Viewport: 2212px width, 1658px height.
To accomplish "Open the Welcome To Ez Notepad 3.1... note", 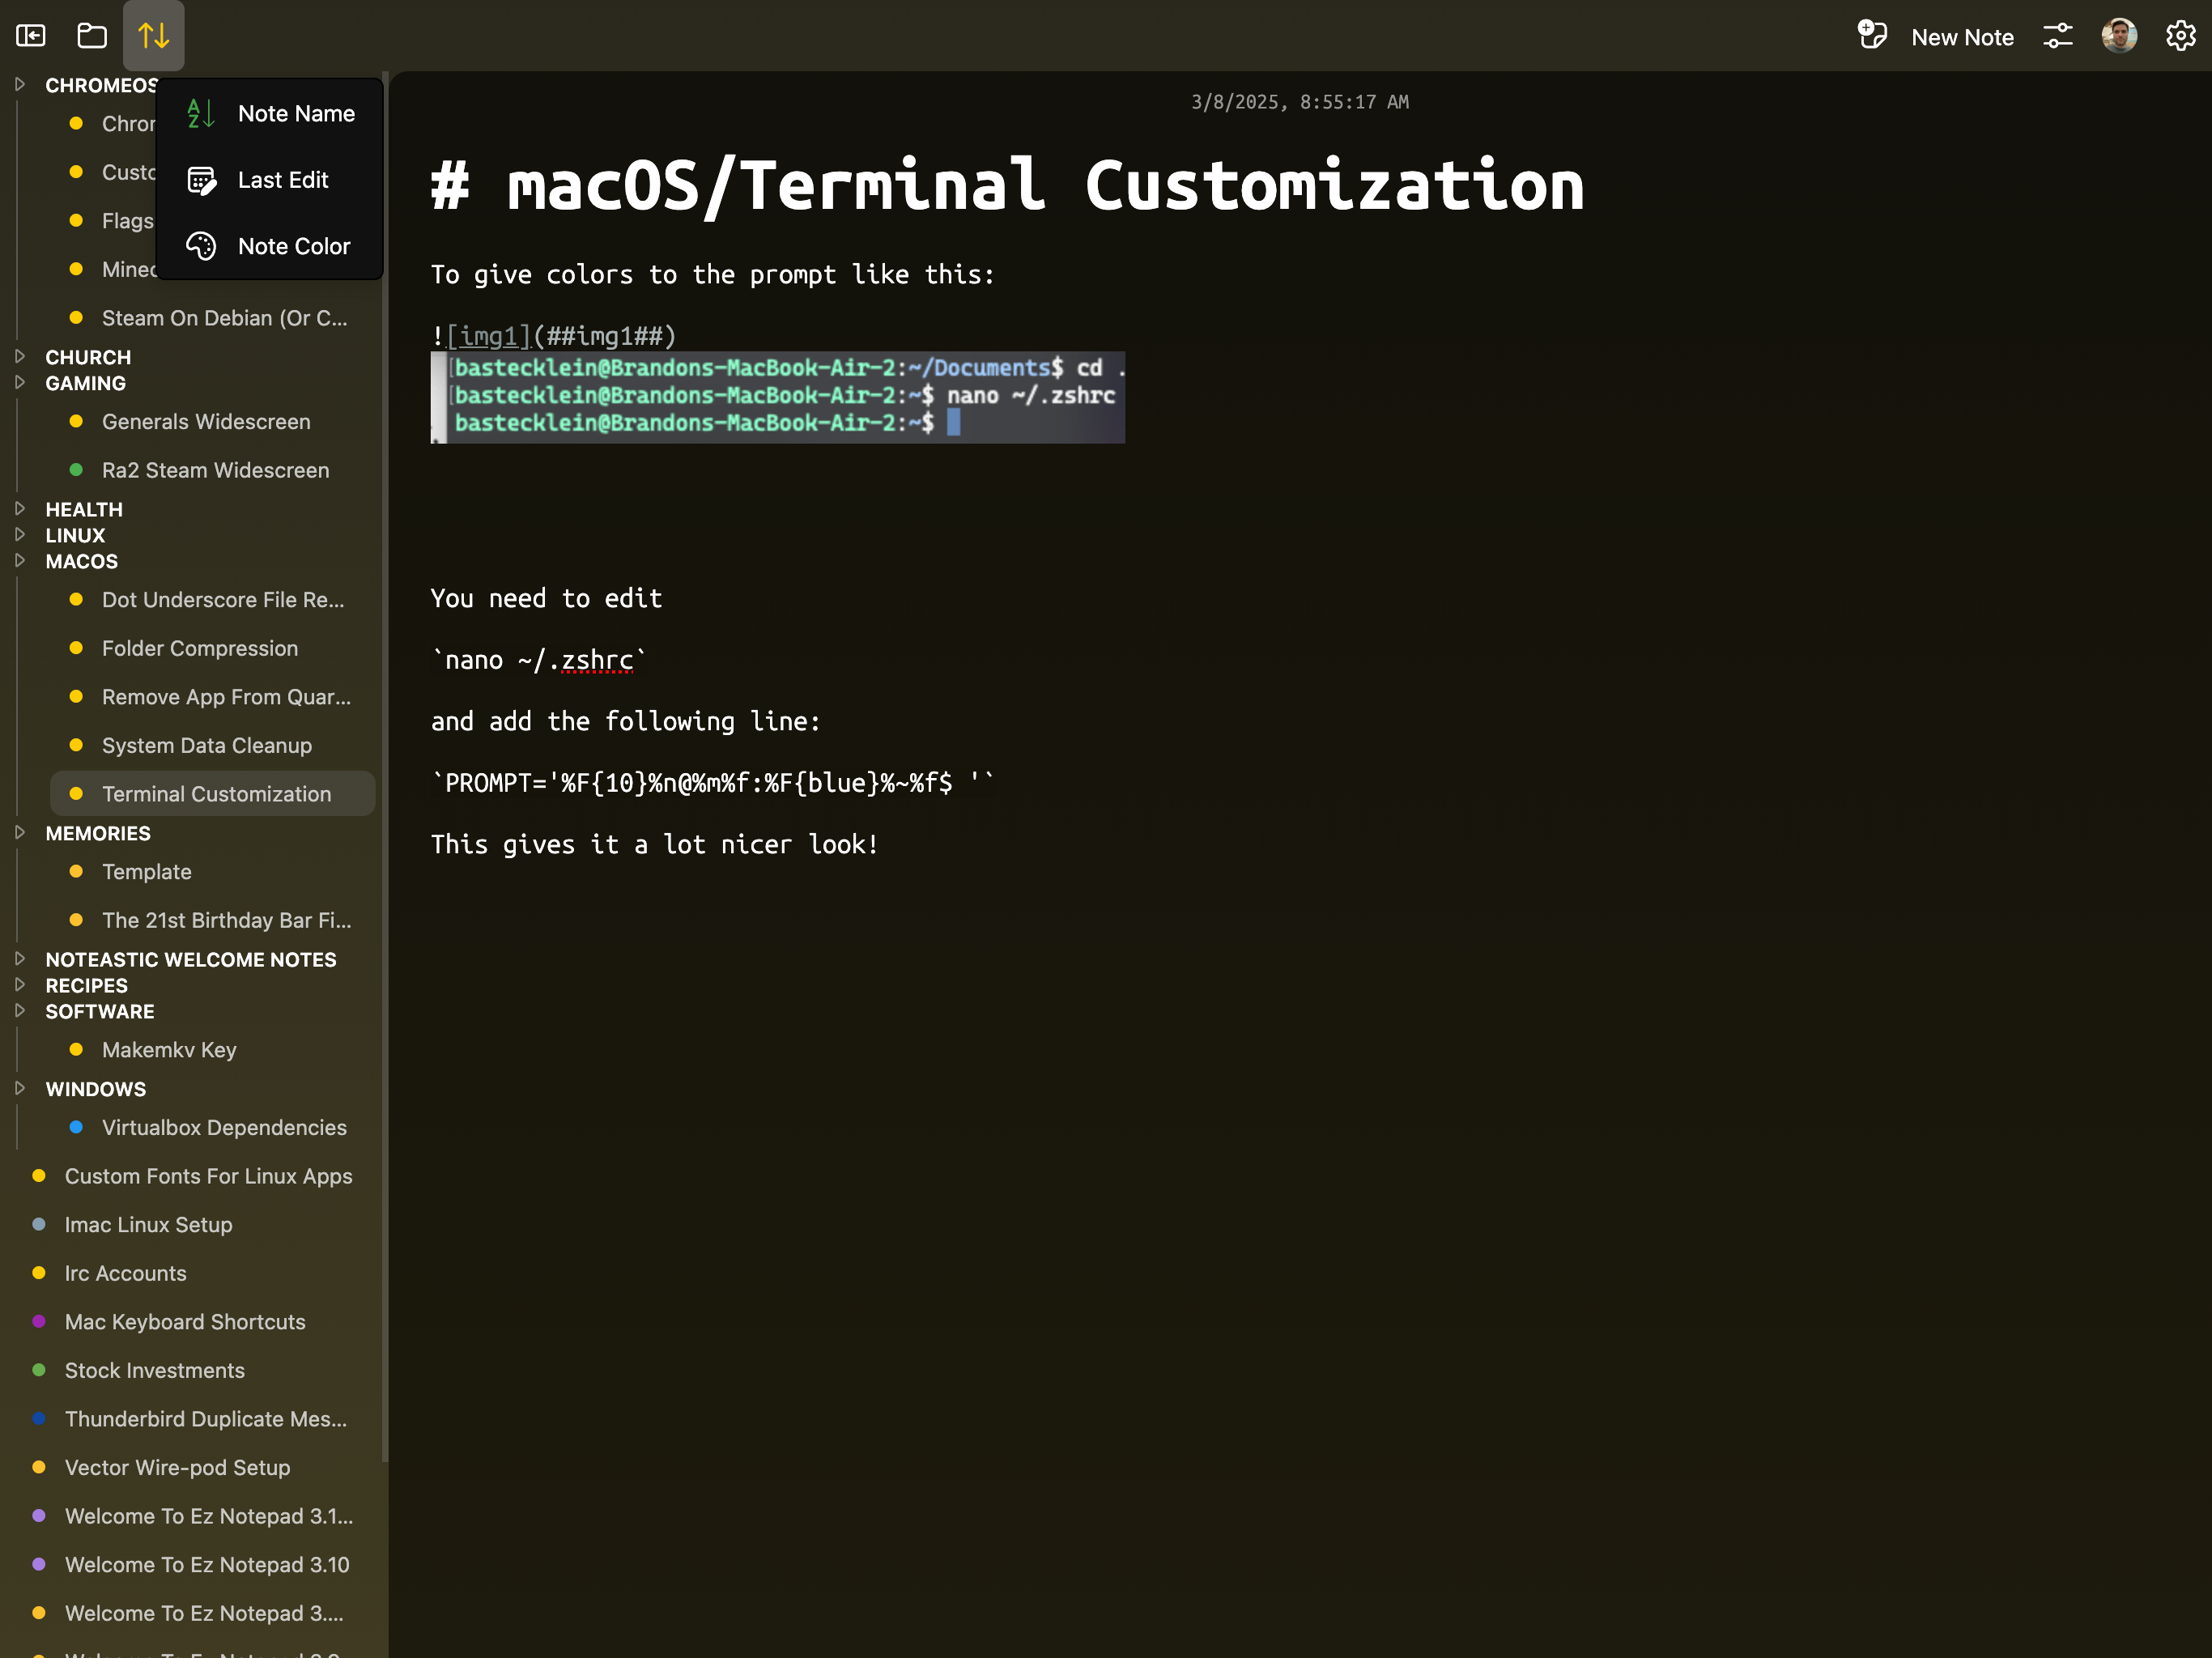I will click(194, 1516).
